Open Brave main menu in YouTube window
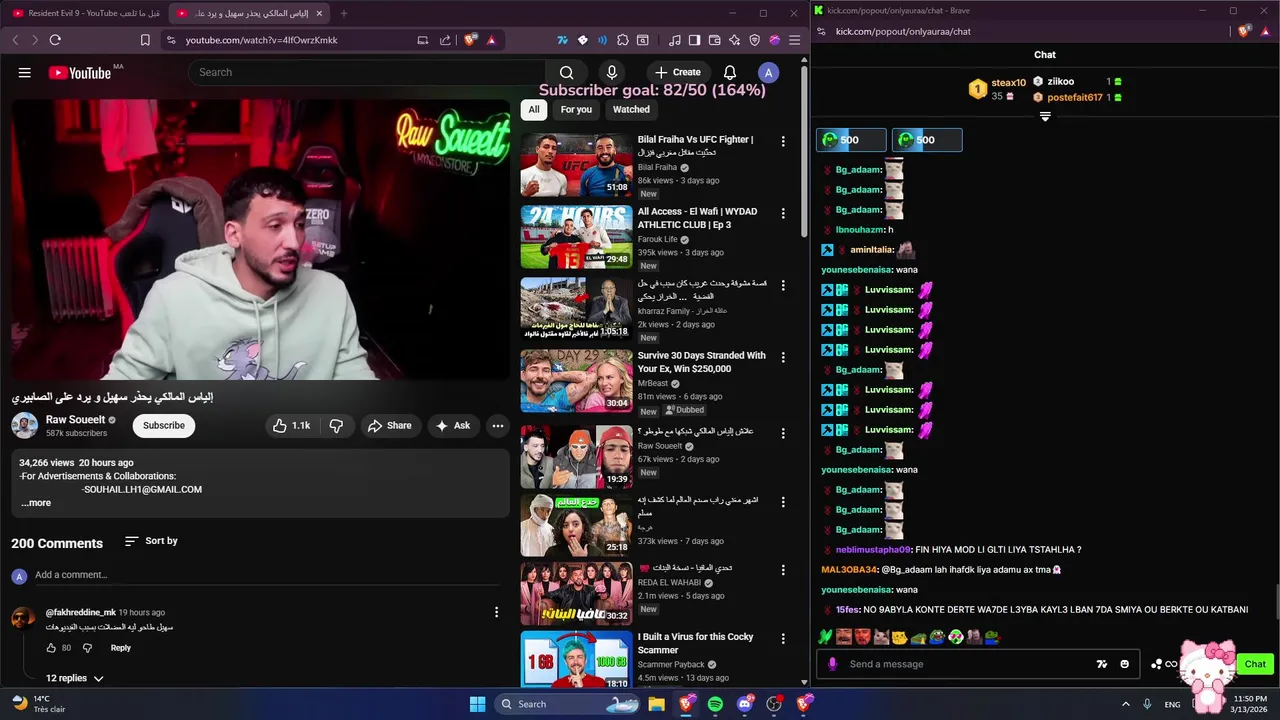 [x=794, y=40]
